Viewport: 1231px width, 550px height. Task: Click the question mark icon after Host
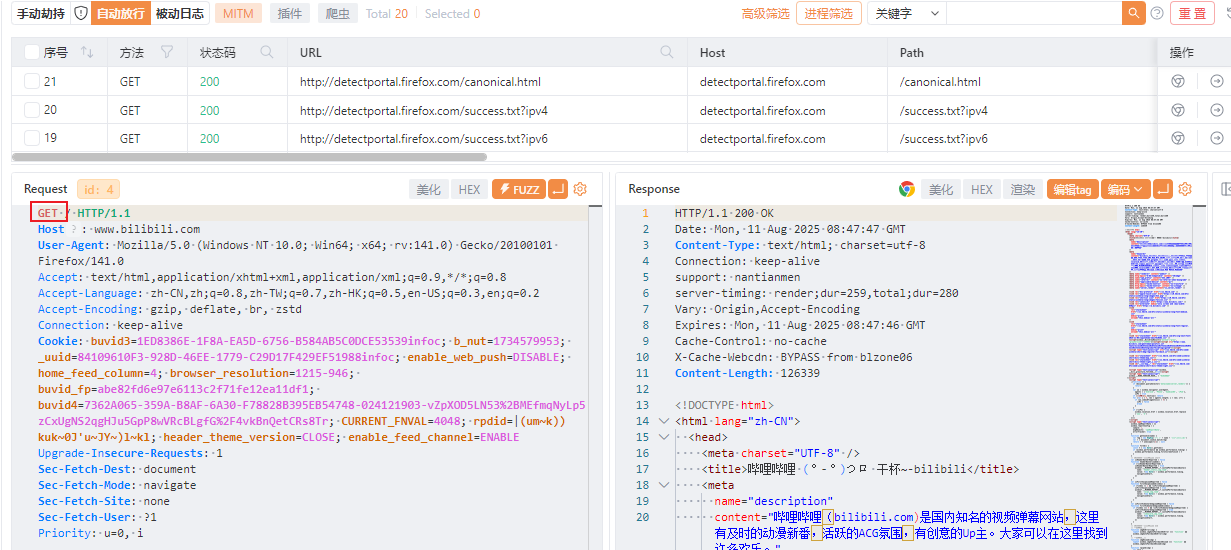(75, 229)
